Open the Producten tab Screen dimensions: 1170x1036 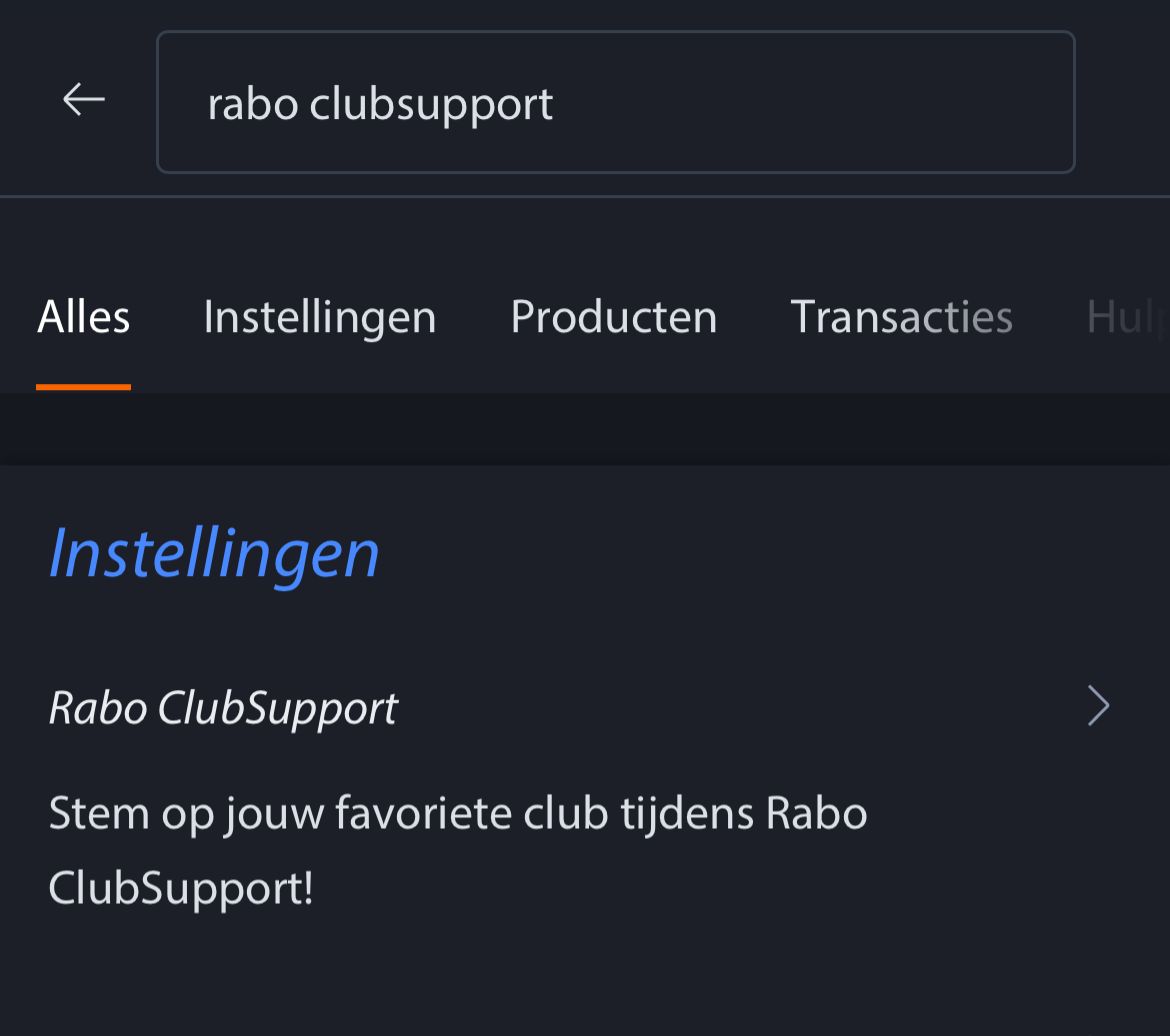pyautogui.click(x=614, y=317)
